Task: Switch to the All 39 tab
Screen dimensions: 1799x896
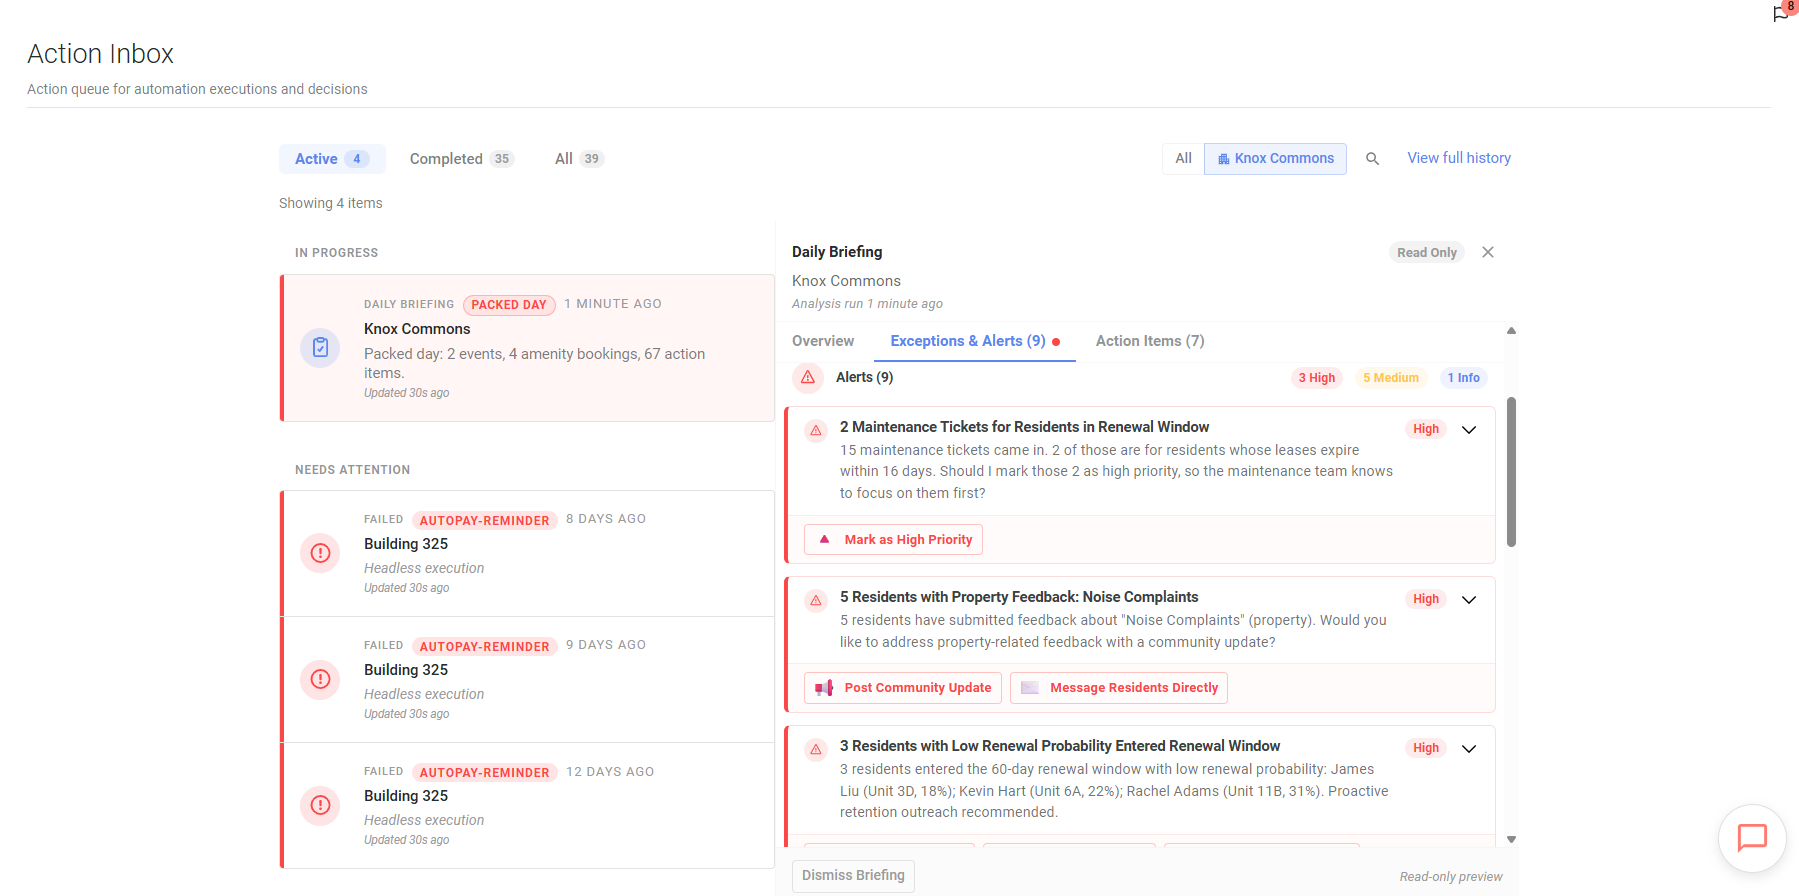Action: point(579,159)
